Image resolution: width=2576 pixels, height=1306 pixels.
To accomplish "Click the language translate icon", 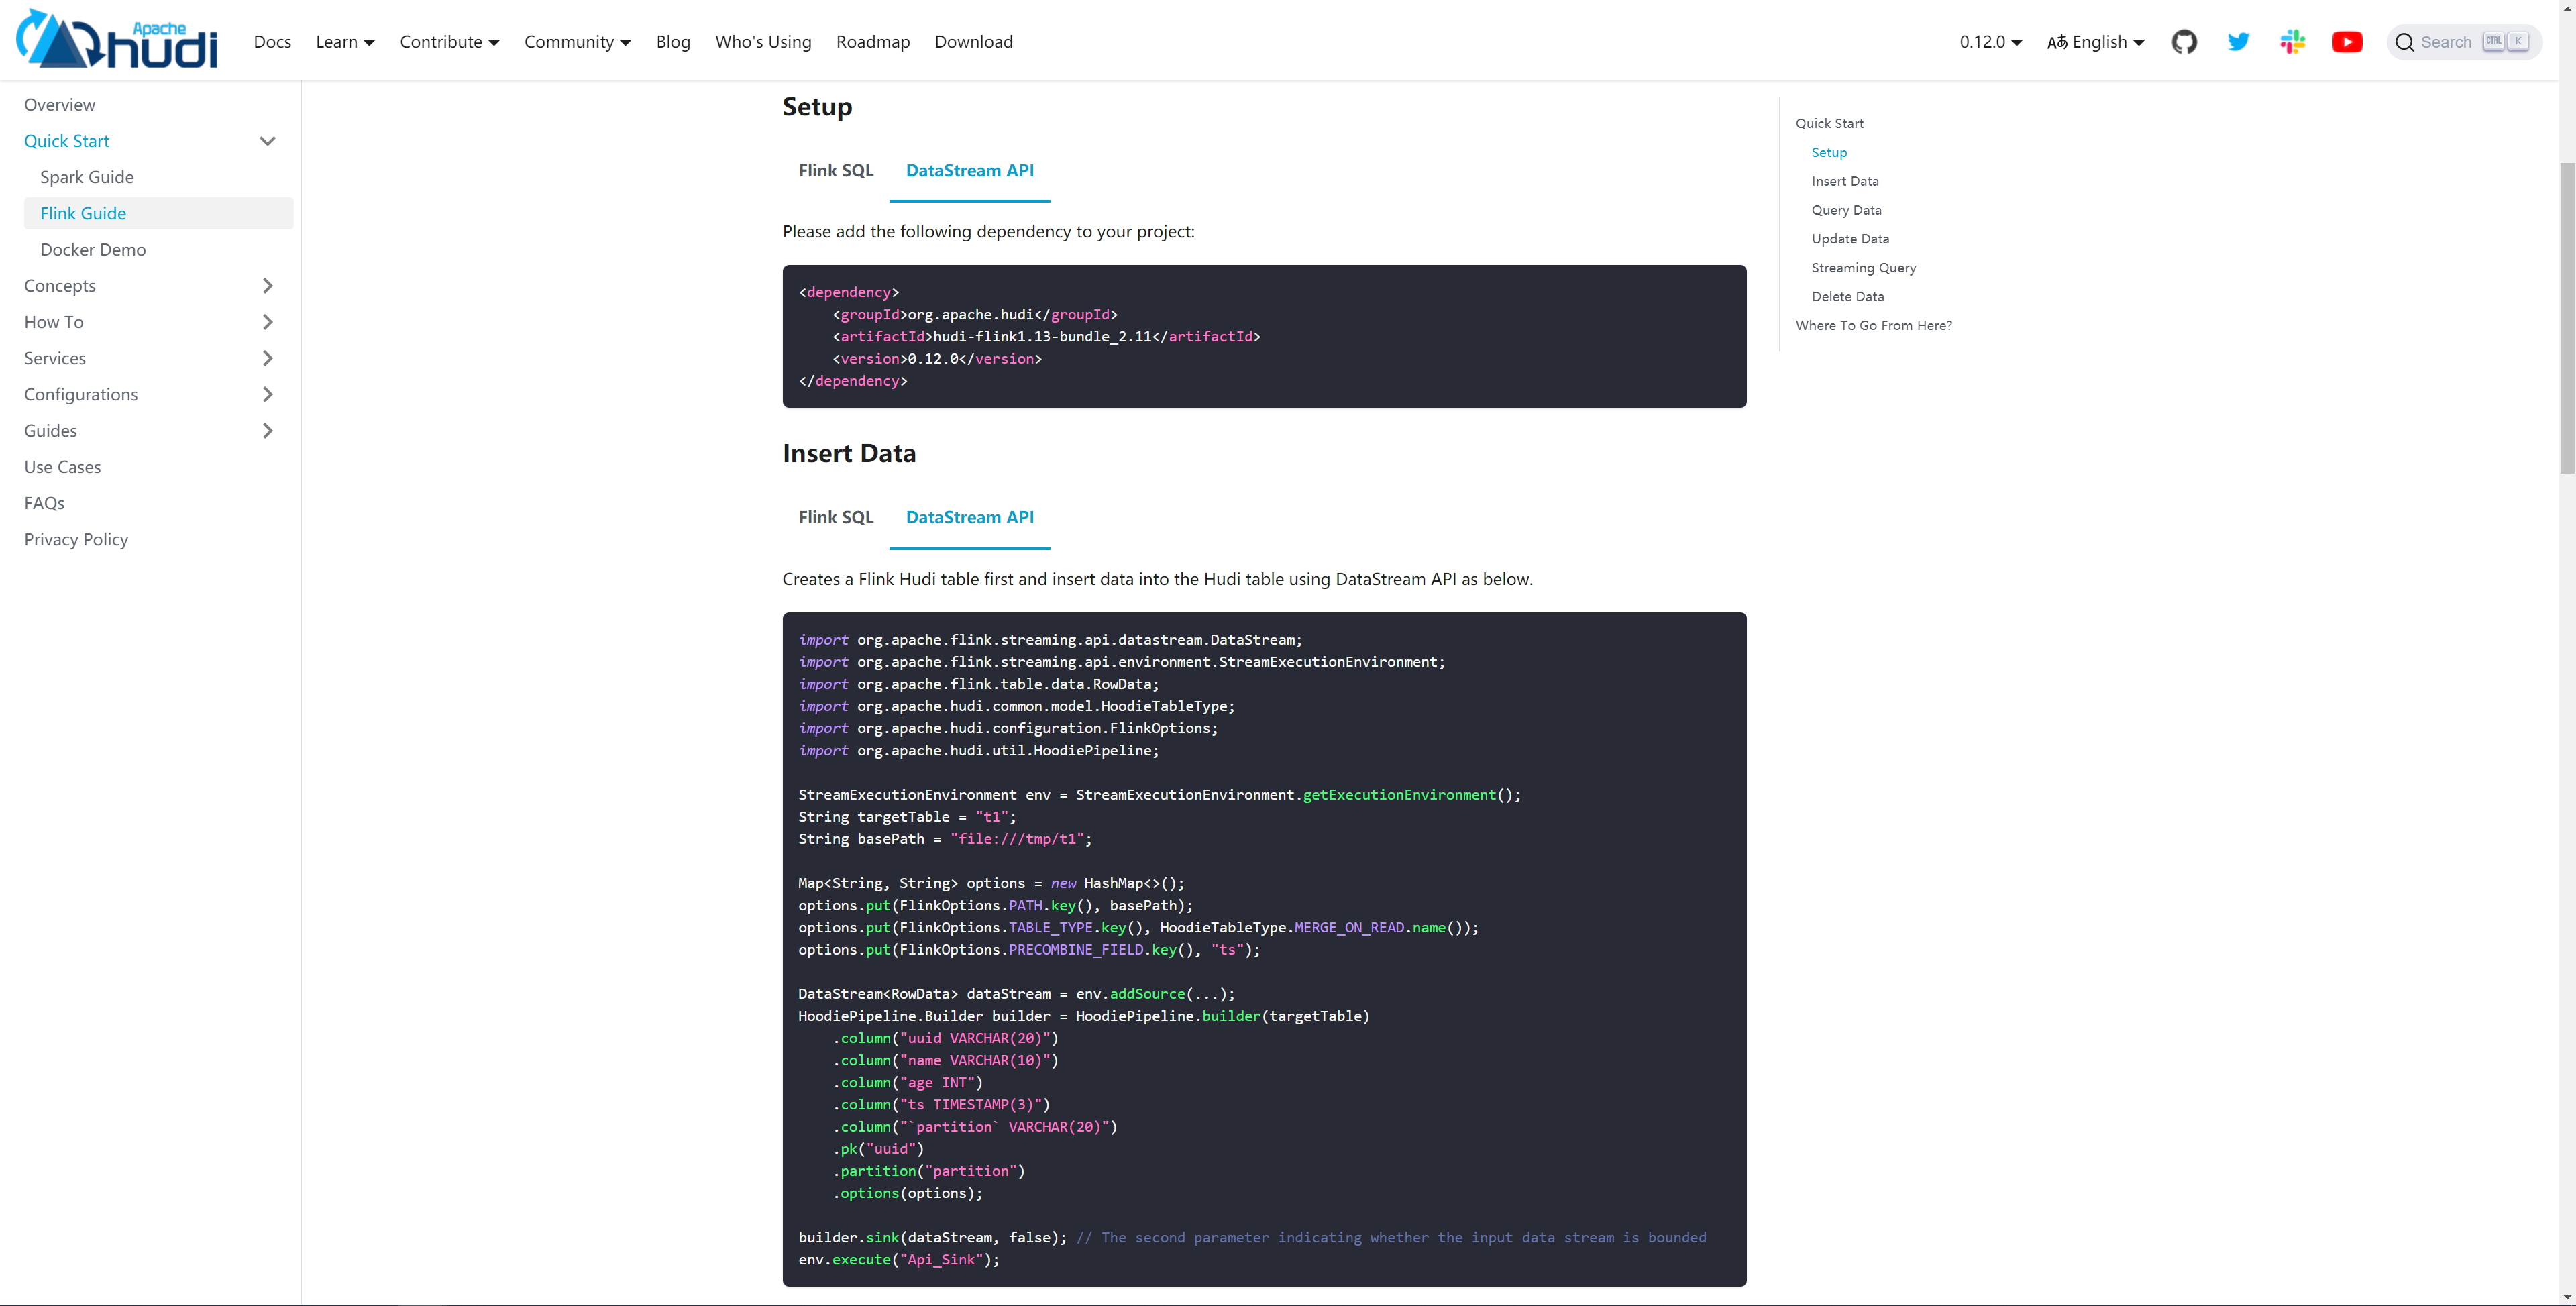I will pyautogui.click(x=2057, y=42).
